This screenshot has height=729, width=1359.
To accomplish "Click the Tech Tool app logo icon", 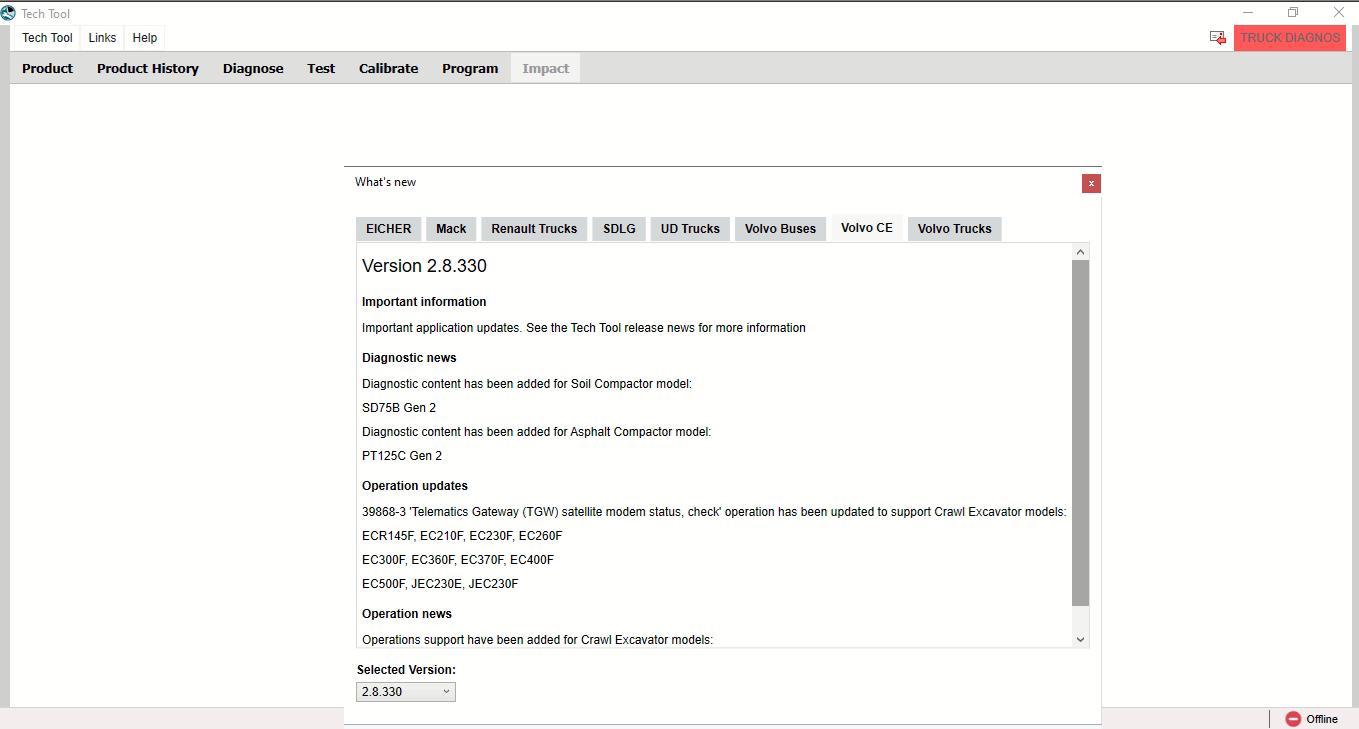I will (8, 13).
